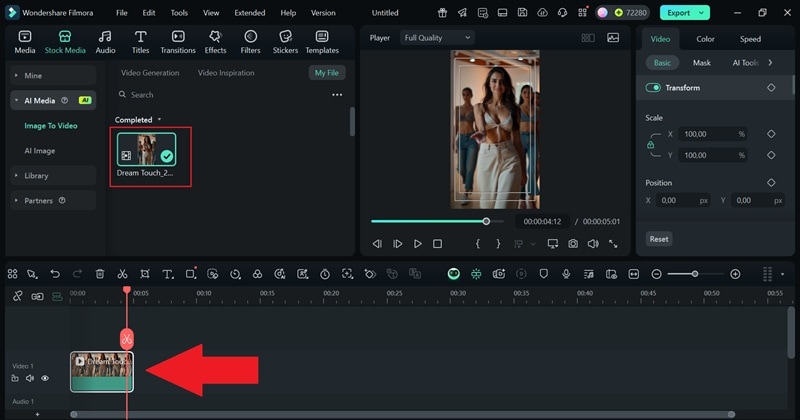Enter fullscreen preview
The image size is (800, 420).
[613, 244]
